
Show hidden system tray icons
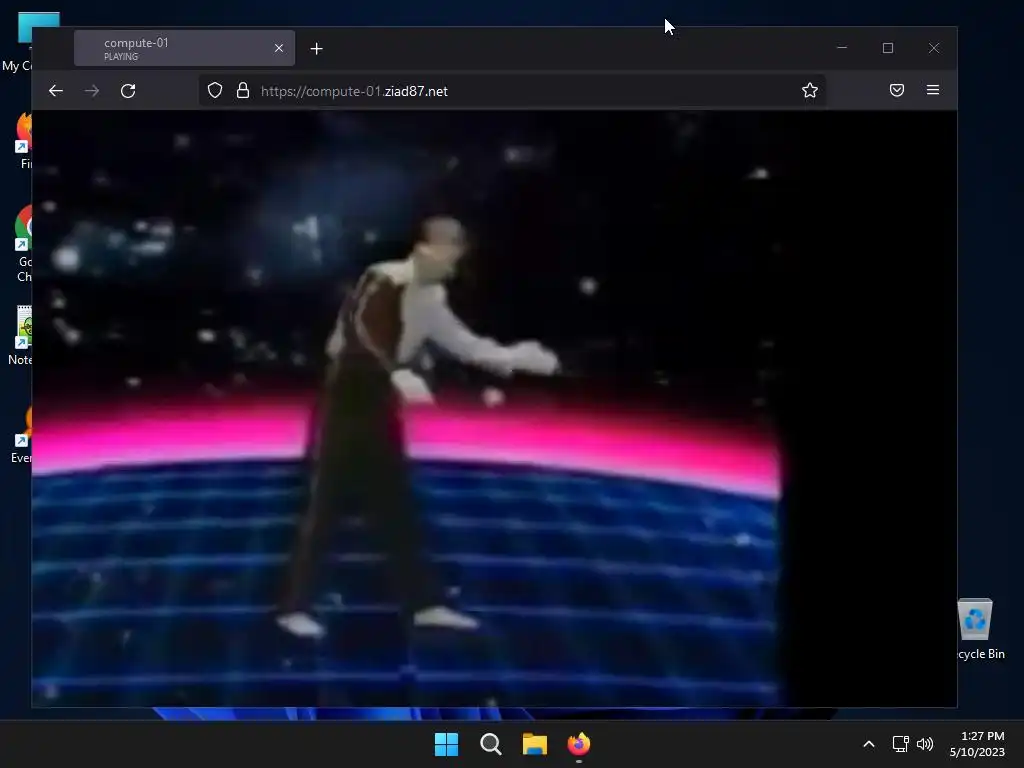[869, 744]
